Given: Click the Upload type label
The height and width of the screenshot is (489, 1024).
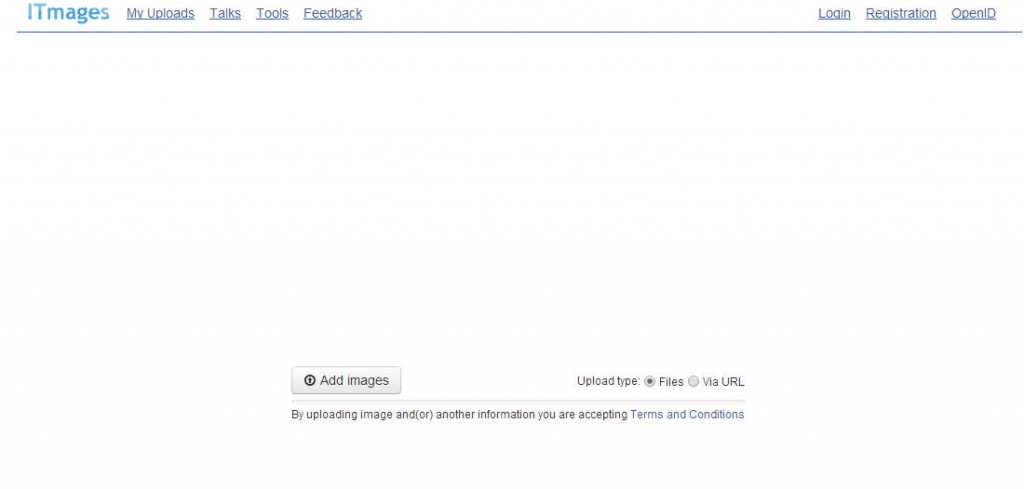Looking at the screenshot, I should click(609, 381).
